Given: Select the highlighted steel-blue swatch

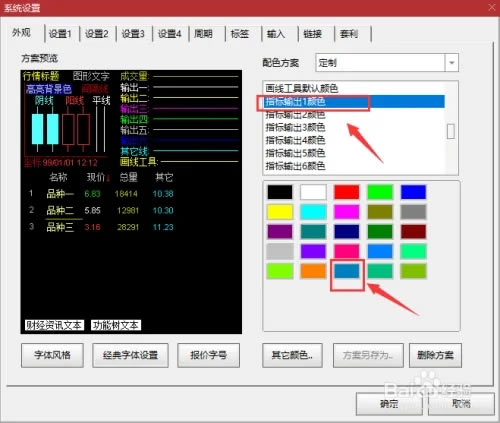Looking at the screenshot, I should [347, 271].
